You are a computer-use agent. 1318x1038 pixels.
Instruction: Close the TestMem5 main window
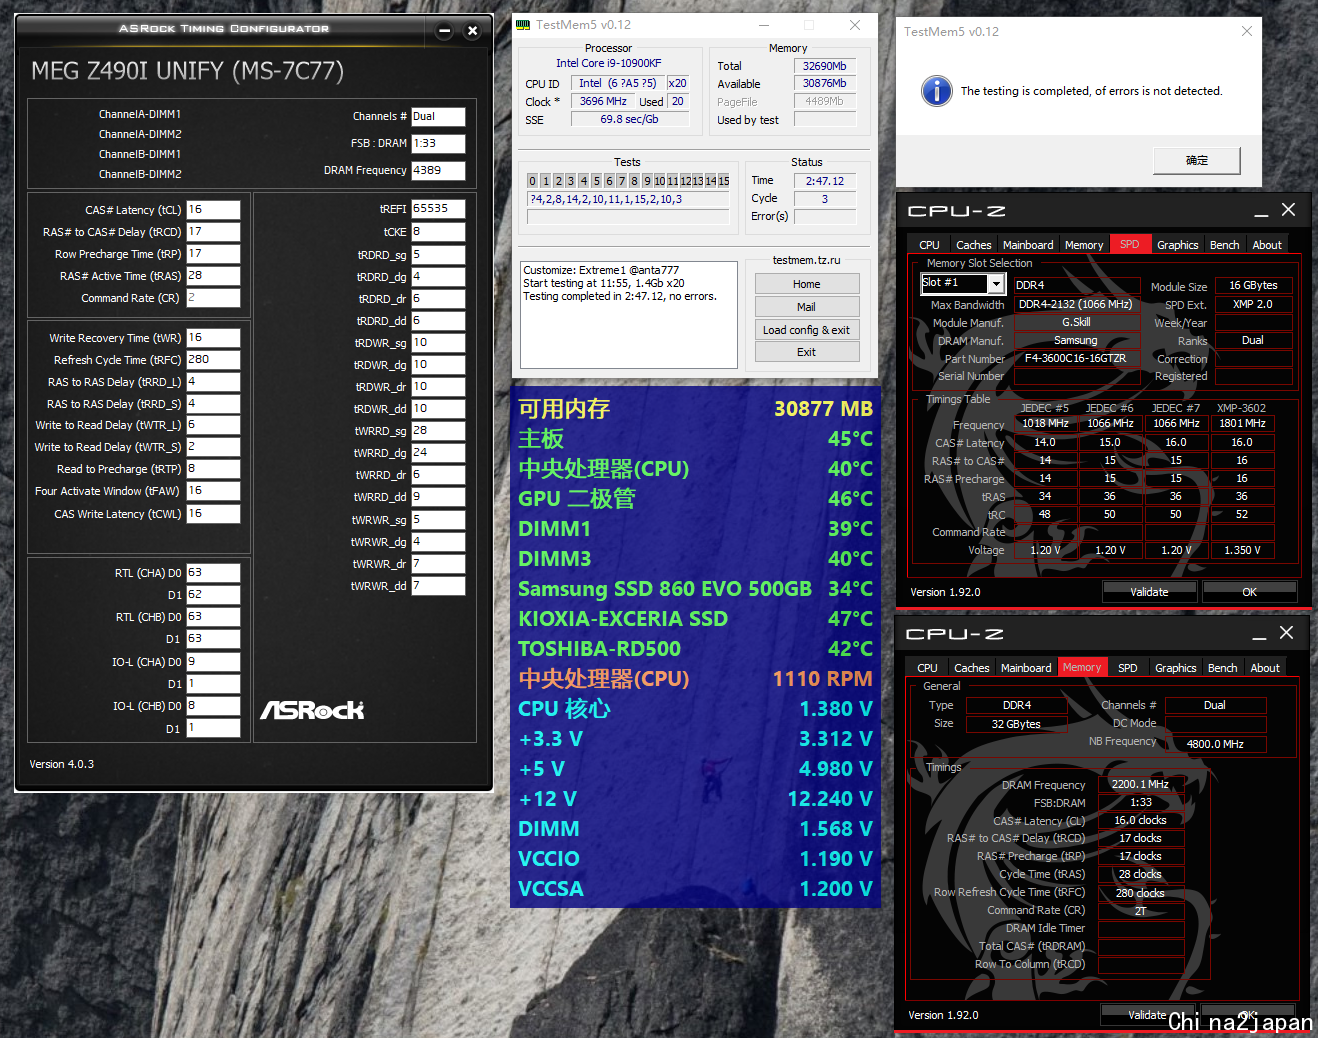pyautogui.click(x=855, y=25)
